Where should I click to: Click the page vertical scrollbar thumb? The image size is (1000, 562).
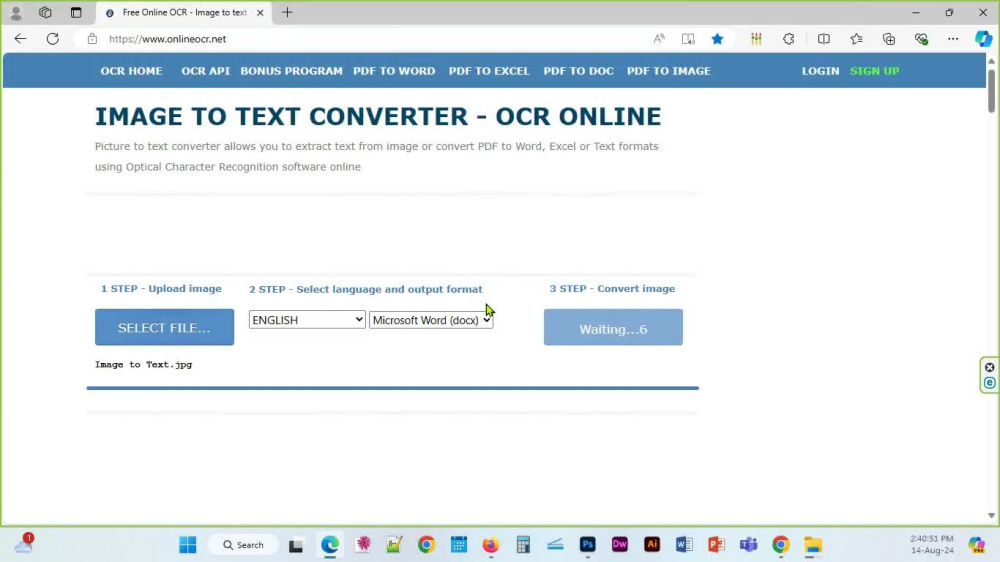click(991, 90)
